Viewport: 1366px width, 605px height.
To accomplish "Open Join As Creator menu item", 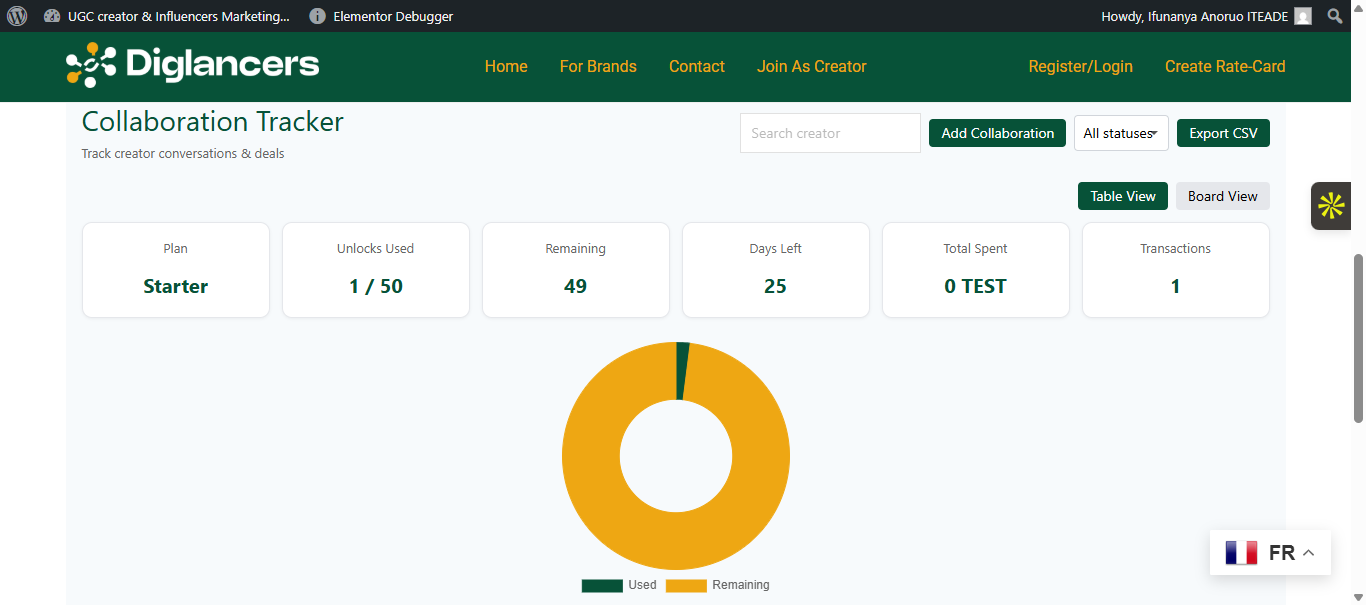I will (811, 66).
